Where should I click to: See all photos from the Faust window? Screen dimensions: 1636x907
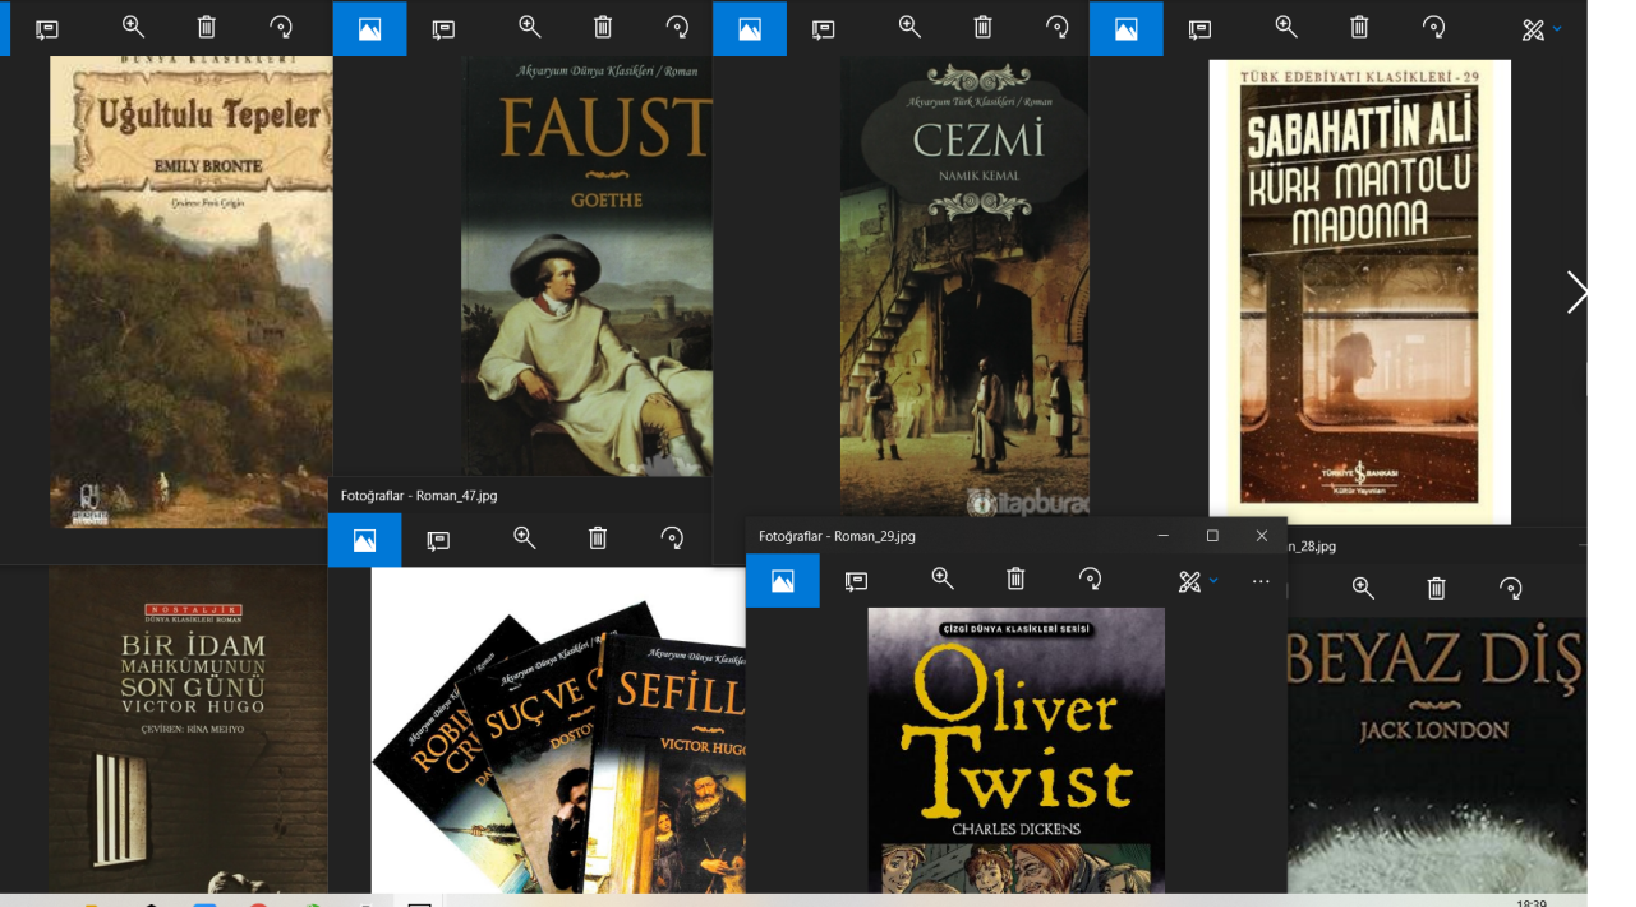click(370, 29)
